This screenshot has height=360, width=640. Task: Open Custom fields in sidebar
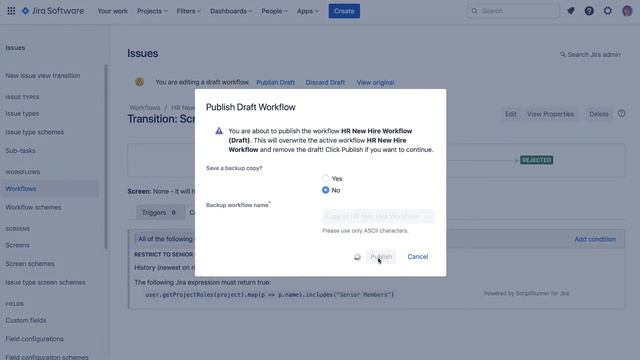click(x=26, y=320)
